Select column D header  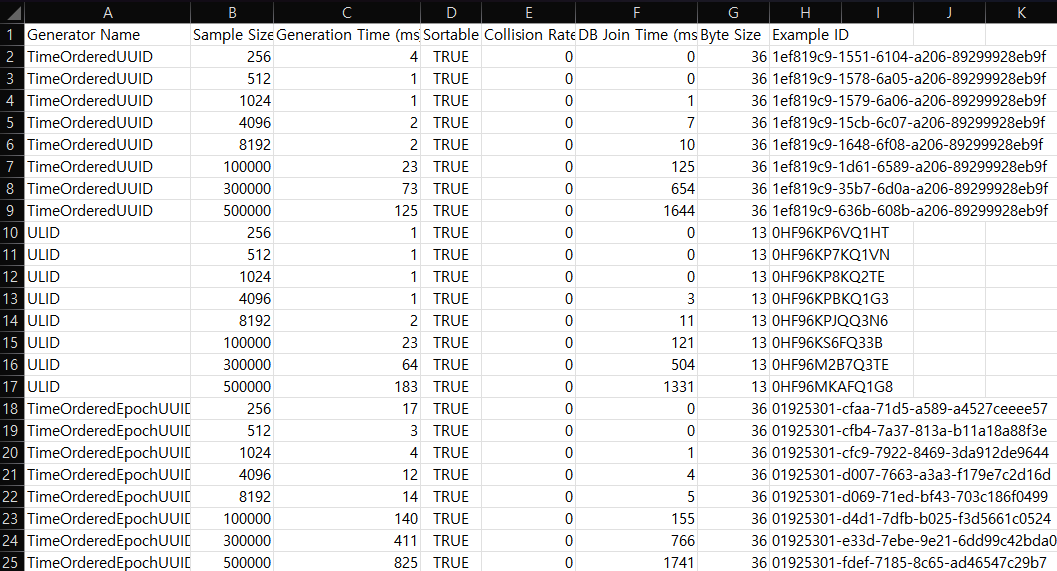pyautogui.click(x=451, y=12)
